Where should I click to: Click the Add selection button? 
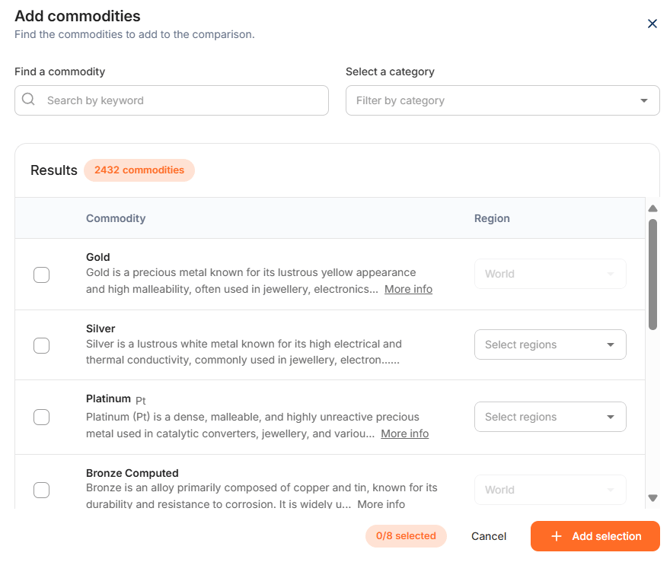595,537
